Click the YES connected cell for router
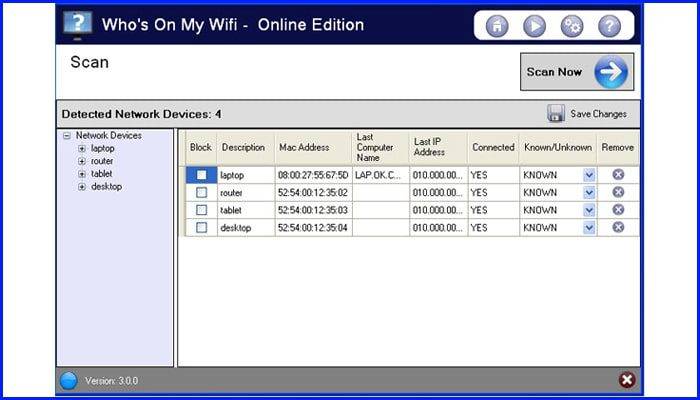This screenshot has height=400, width=700. click(x=493, y=192)
